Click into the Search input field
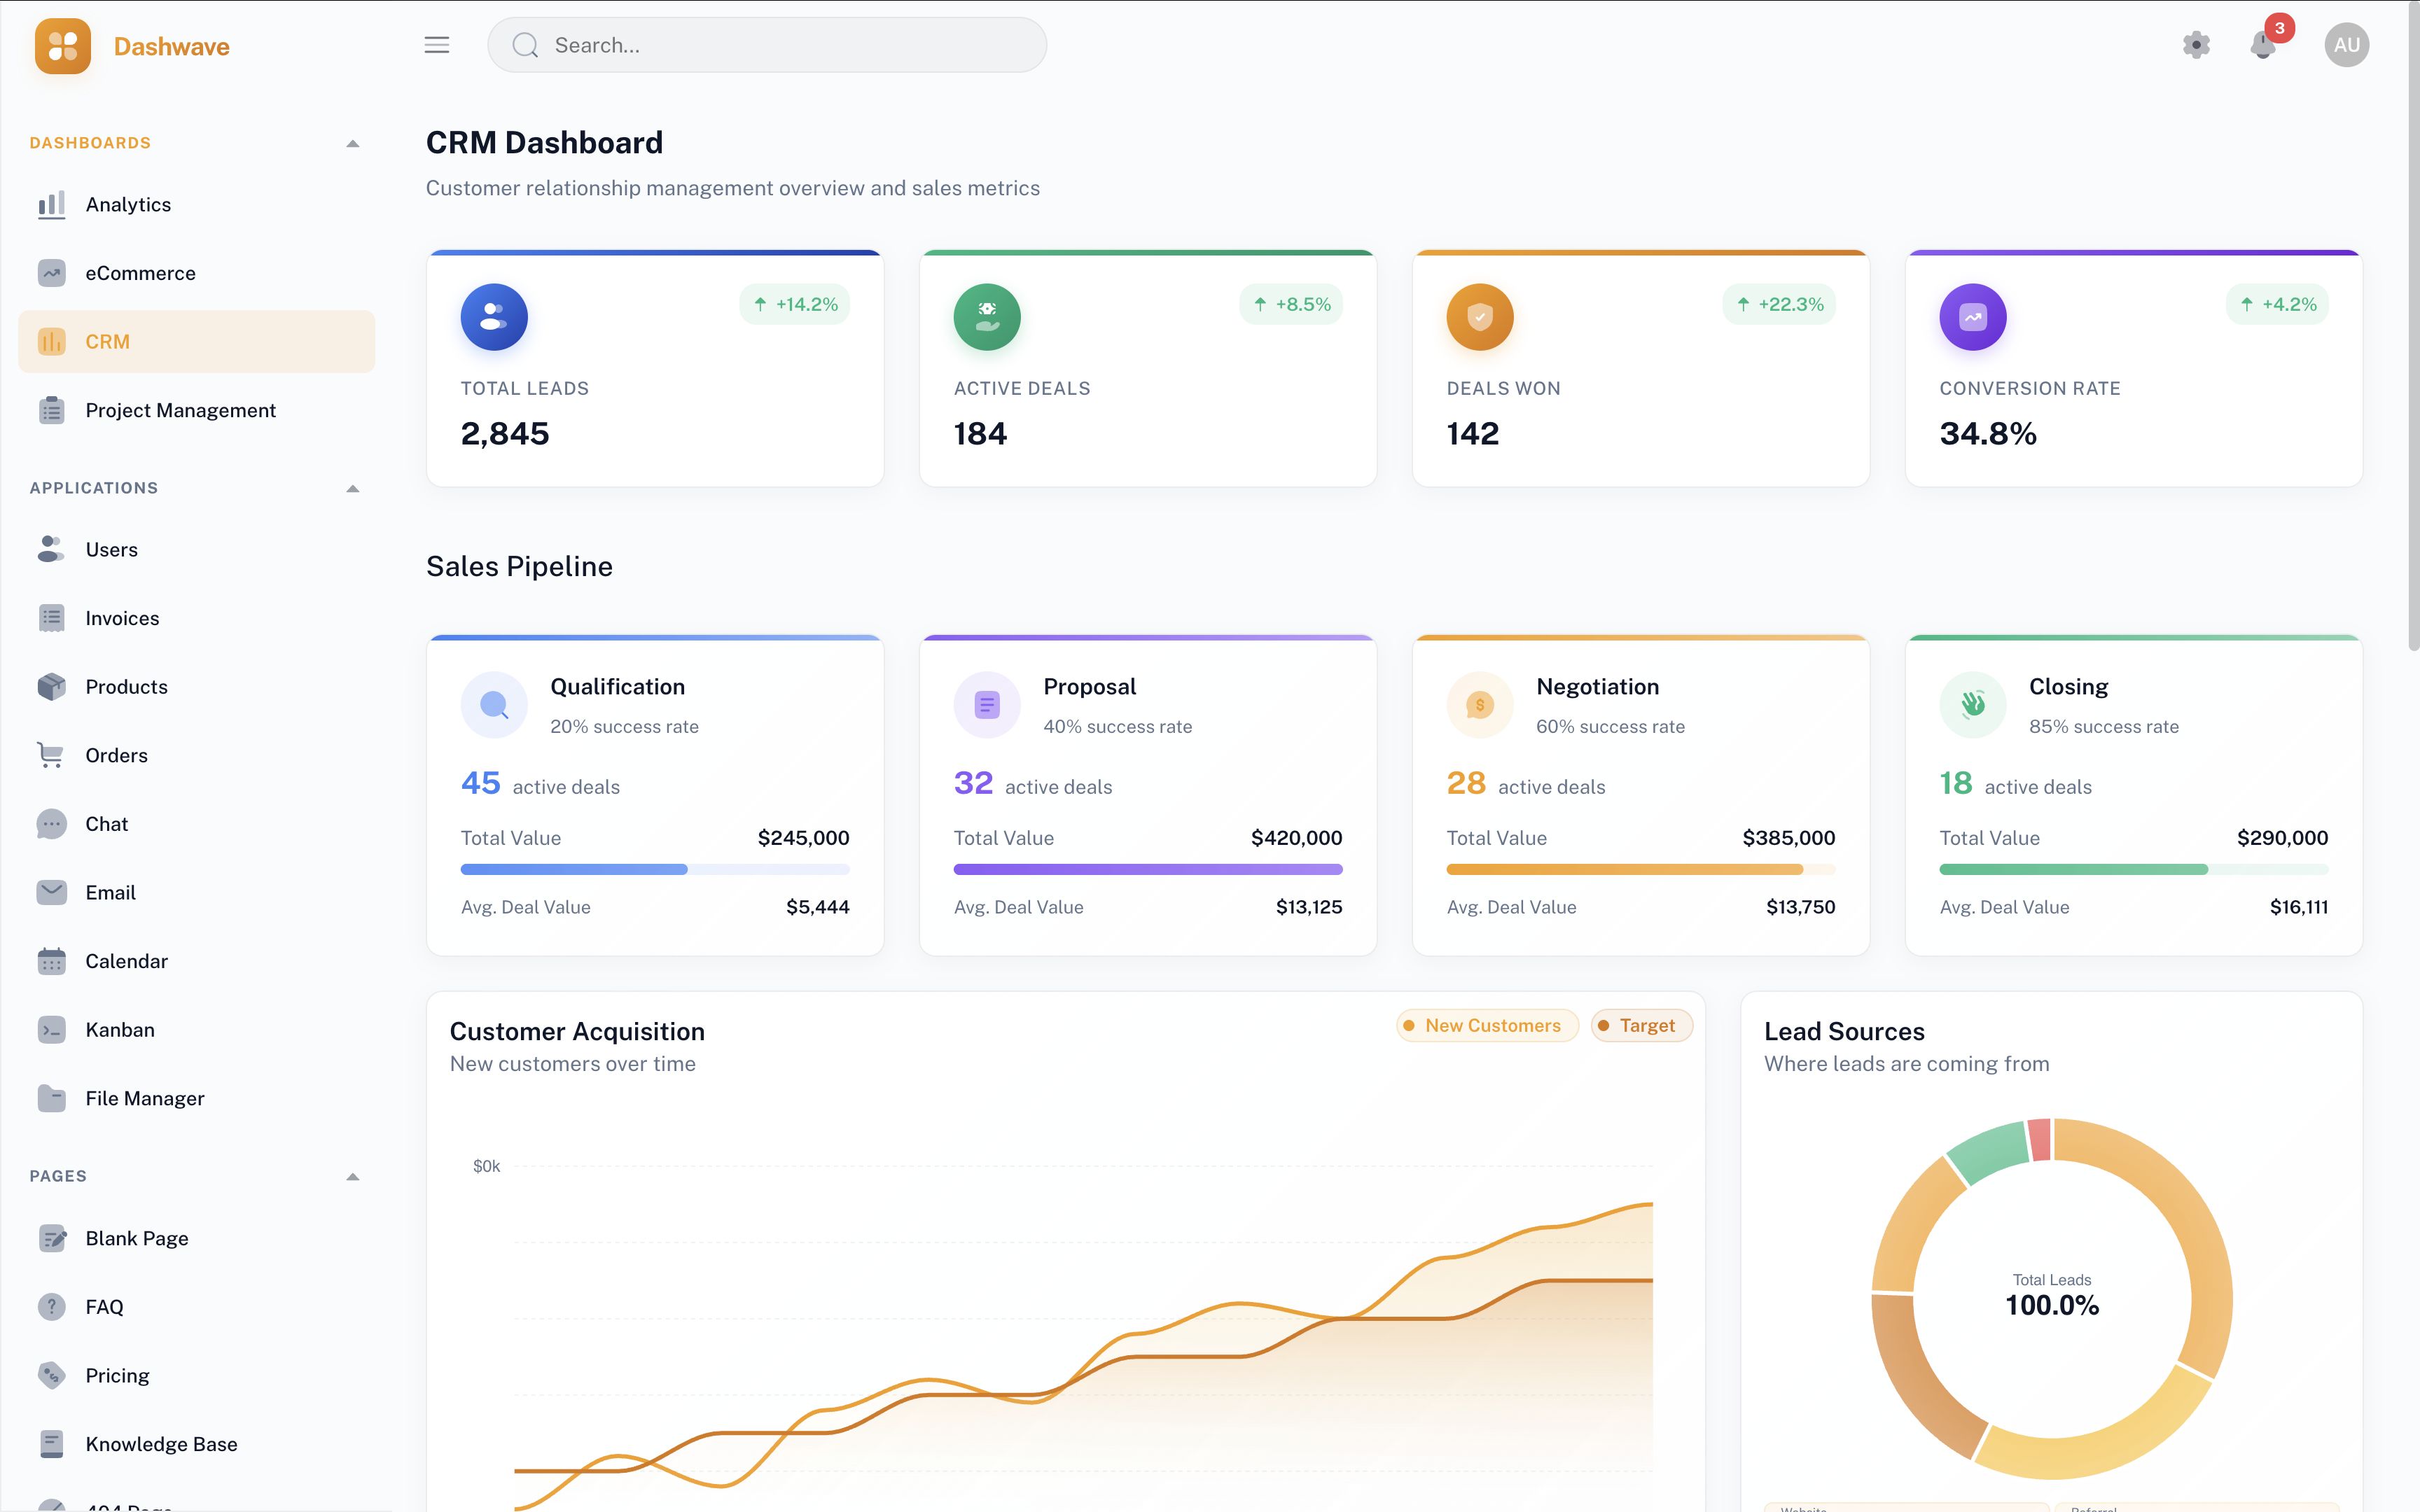 pos(780,45)
